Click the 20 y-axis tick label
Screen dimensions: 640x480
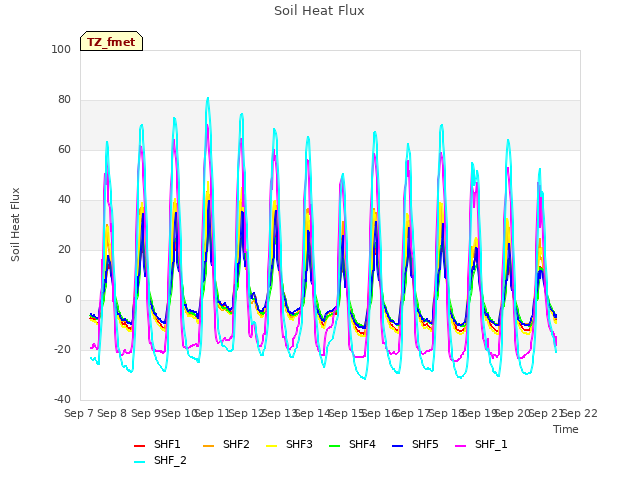pos(64,250)
